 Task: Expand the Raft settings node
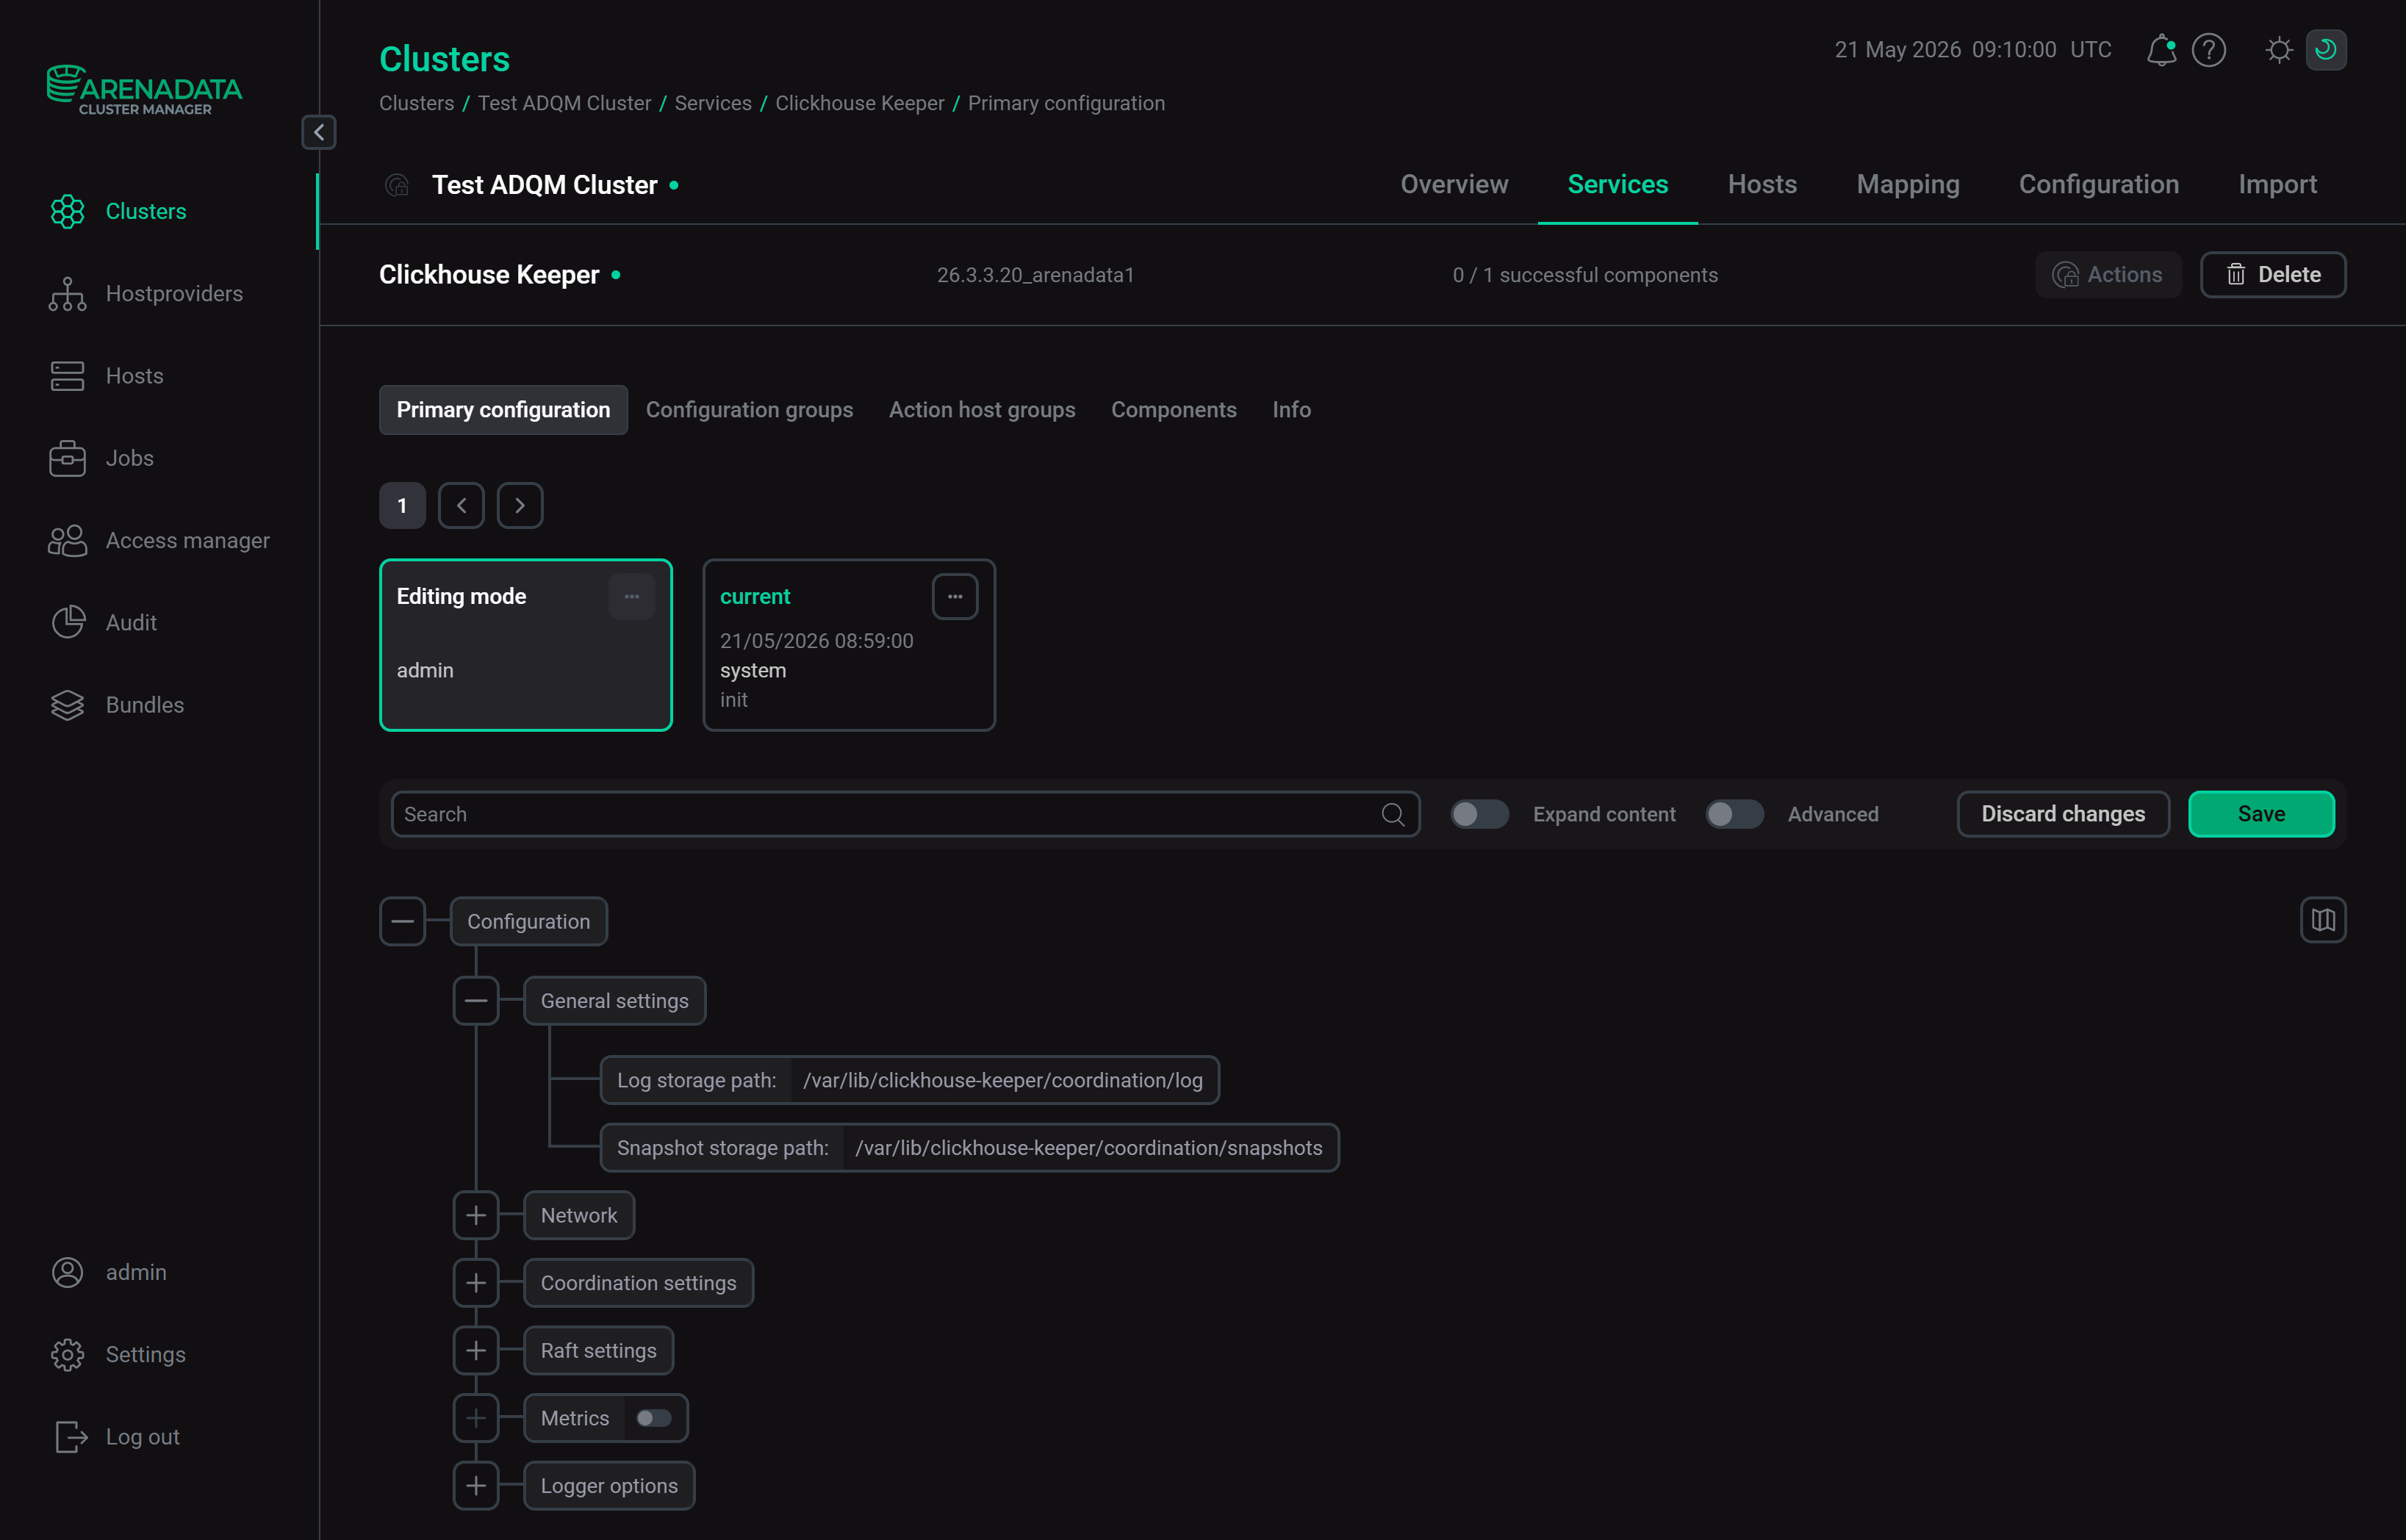[476, 1350]
